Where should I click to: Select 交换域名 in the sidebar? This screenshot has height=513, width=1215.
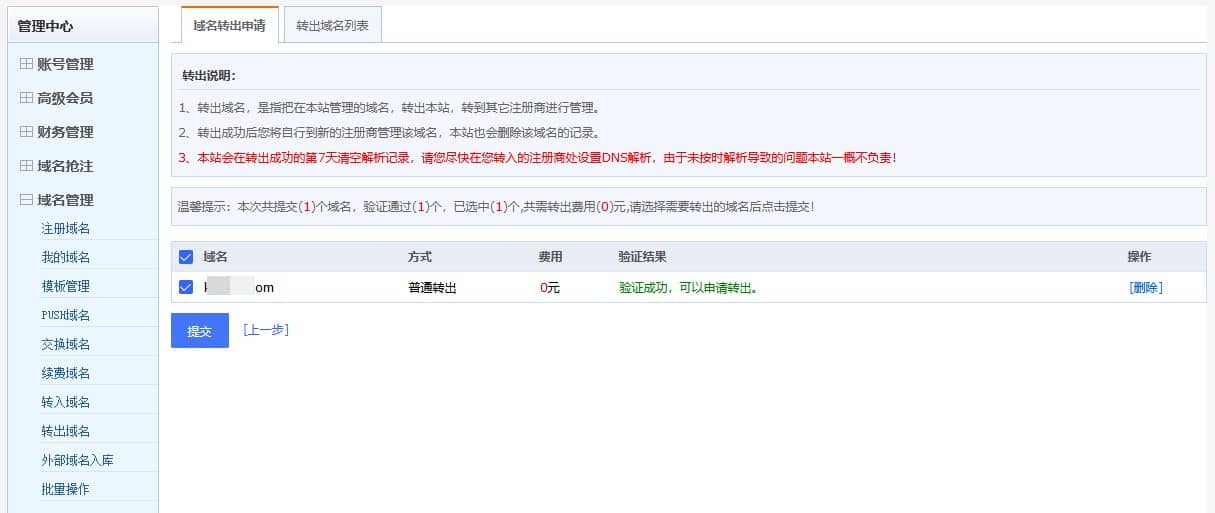(x=66, y=345)
